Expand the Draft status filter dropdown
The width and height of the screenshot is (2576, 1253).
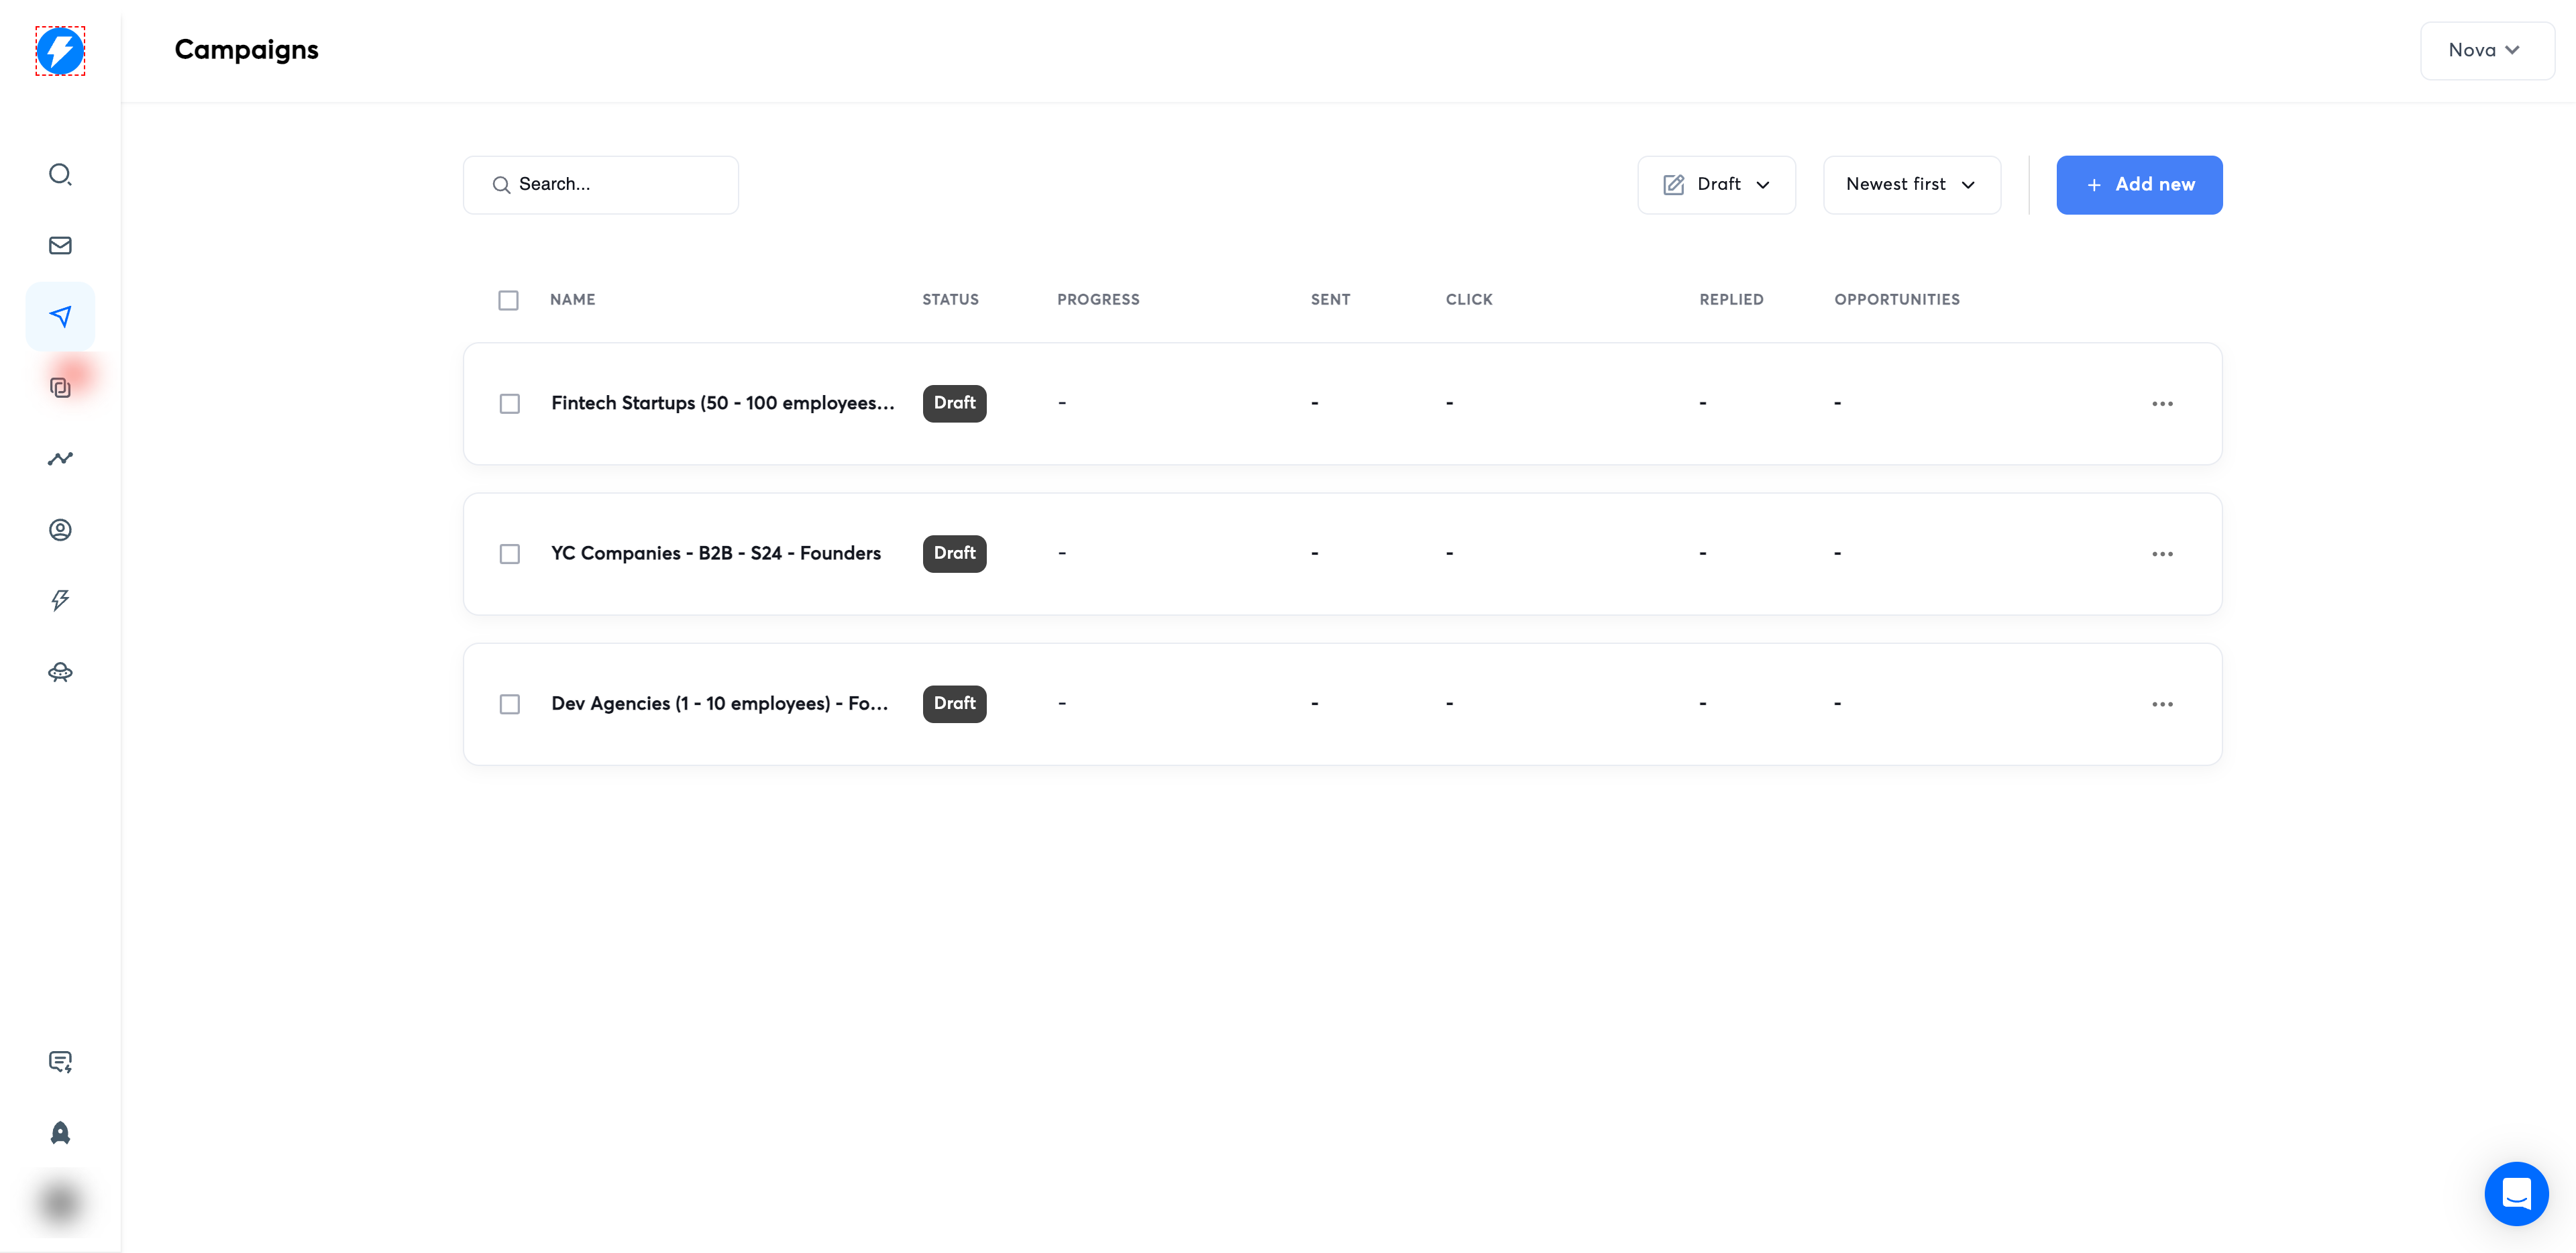pos(1716,185)
